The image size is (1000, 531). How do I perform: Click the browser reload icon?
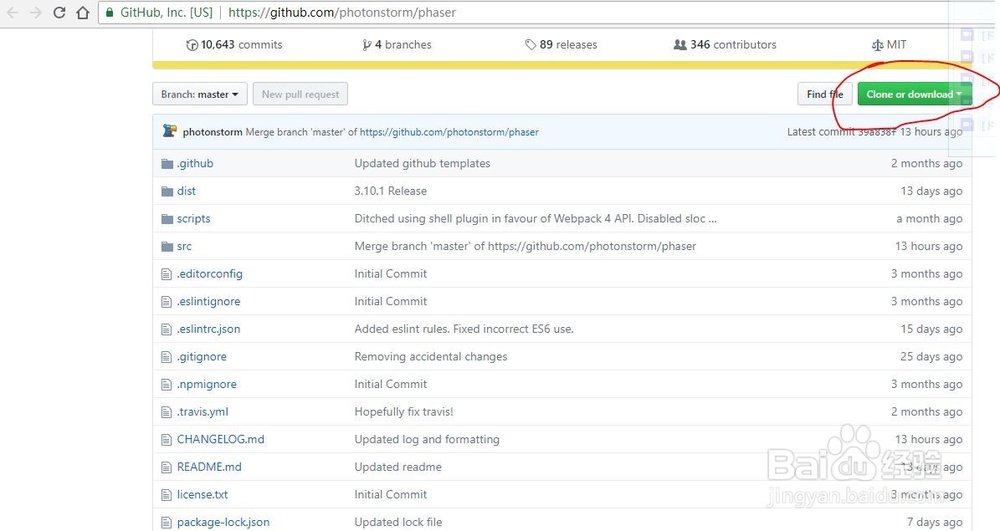coord(59,13)
